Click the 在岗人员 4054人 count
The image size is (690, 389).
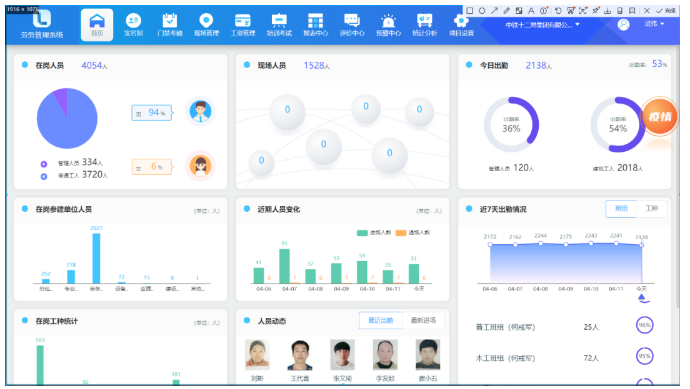pyautogui.click(x=94, y=66)
